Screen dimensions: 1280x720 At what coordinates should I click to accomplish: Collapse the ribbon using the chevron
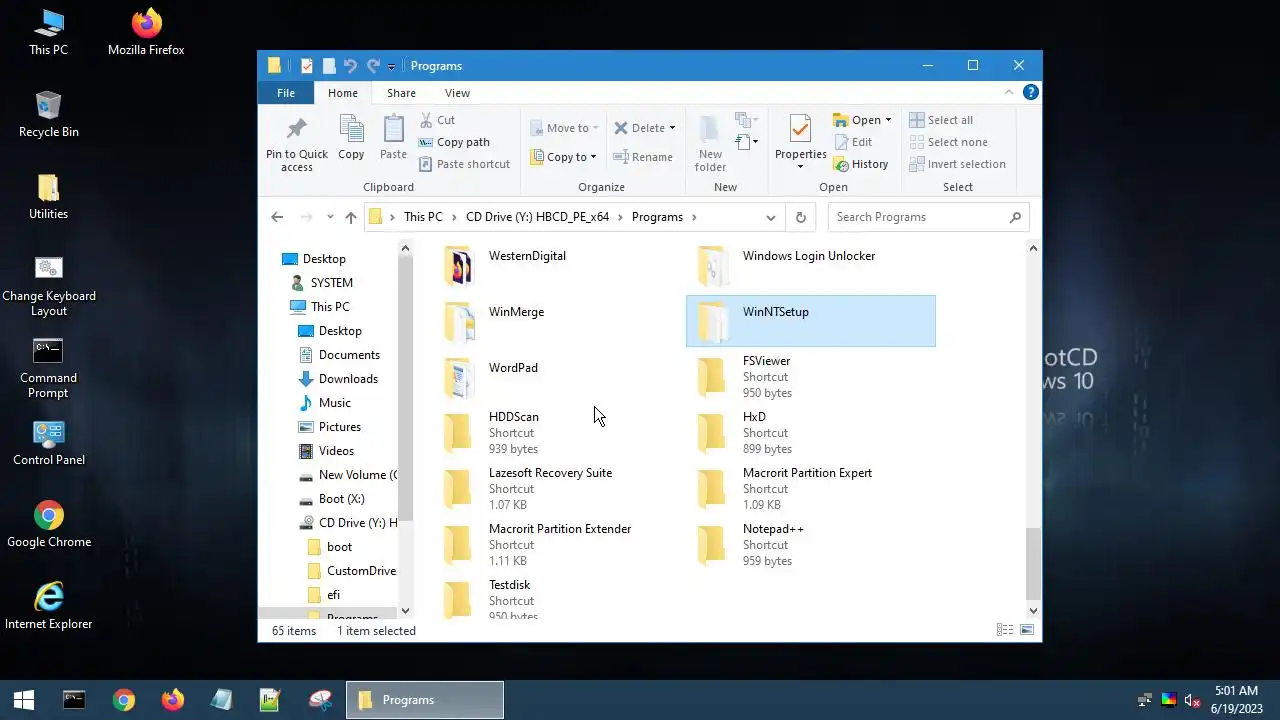click(1008, 92)
